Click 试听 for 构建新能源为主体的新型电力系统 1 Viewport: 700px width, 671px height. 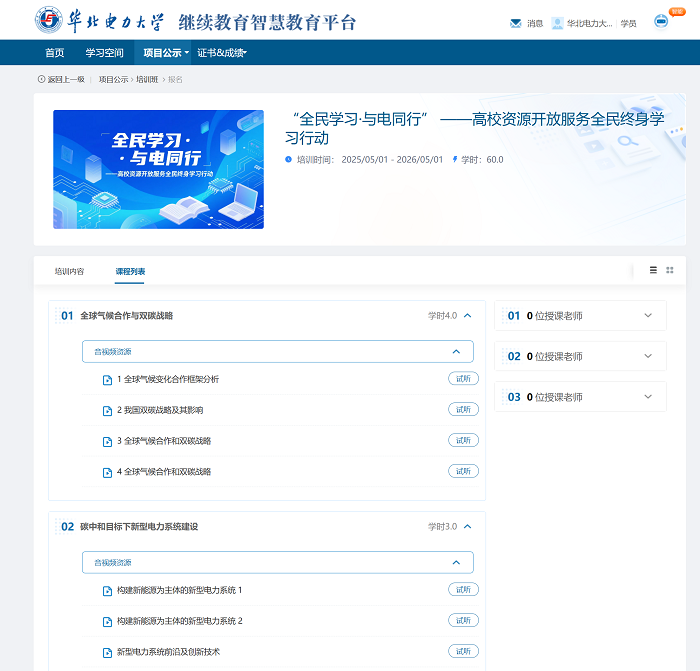coord(463,590)
